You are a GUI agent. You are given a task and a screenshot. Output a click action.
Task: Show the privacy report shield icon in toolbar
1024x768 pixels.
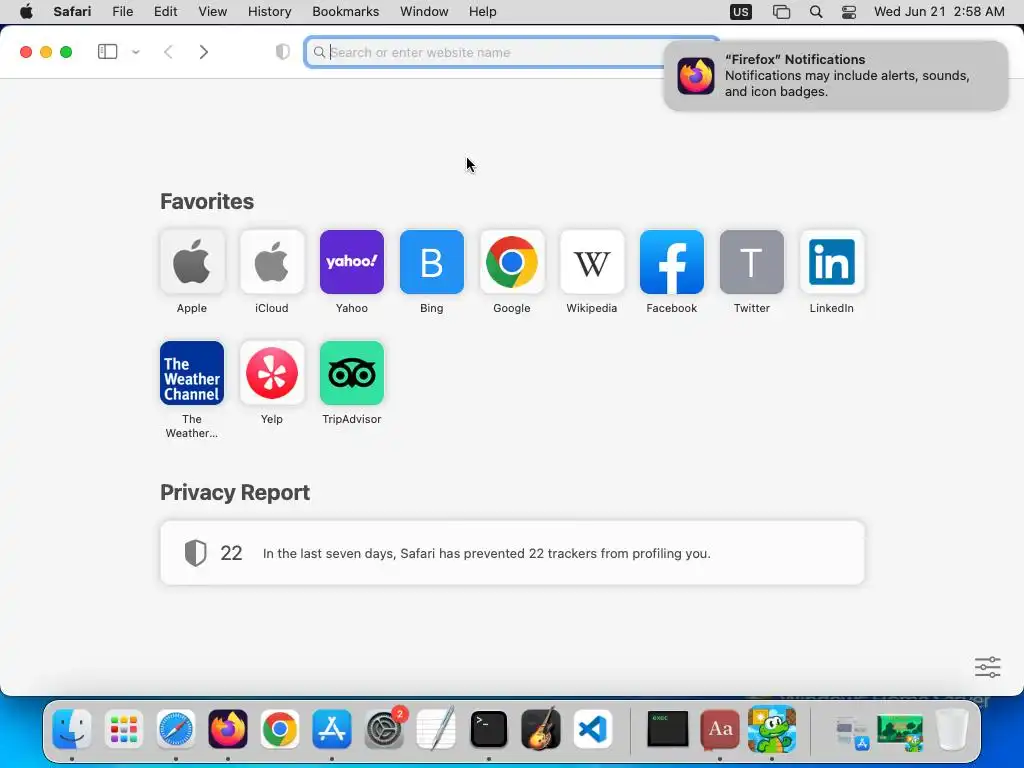(283, 52)
